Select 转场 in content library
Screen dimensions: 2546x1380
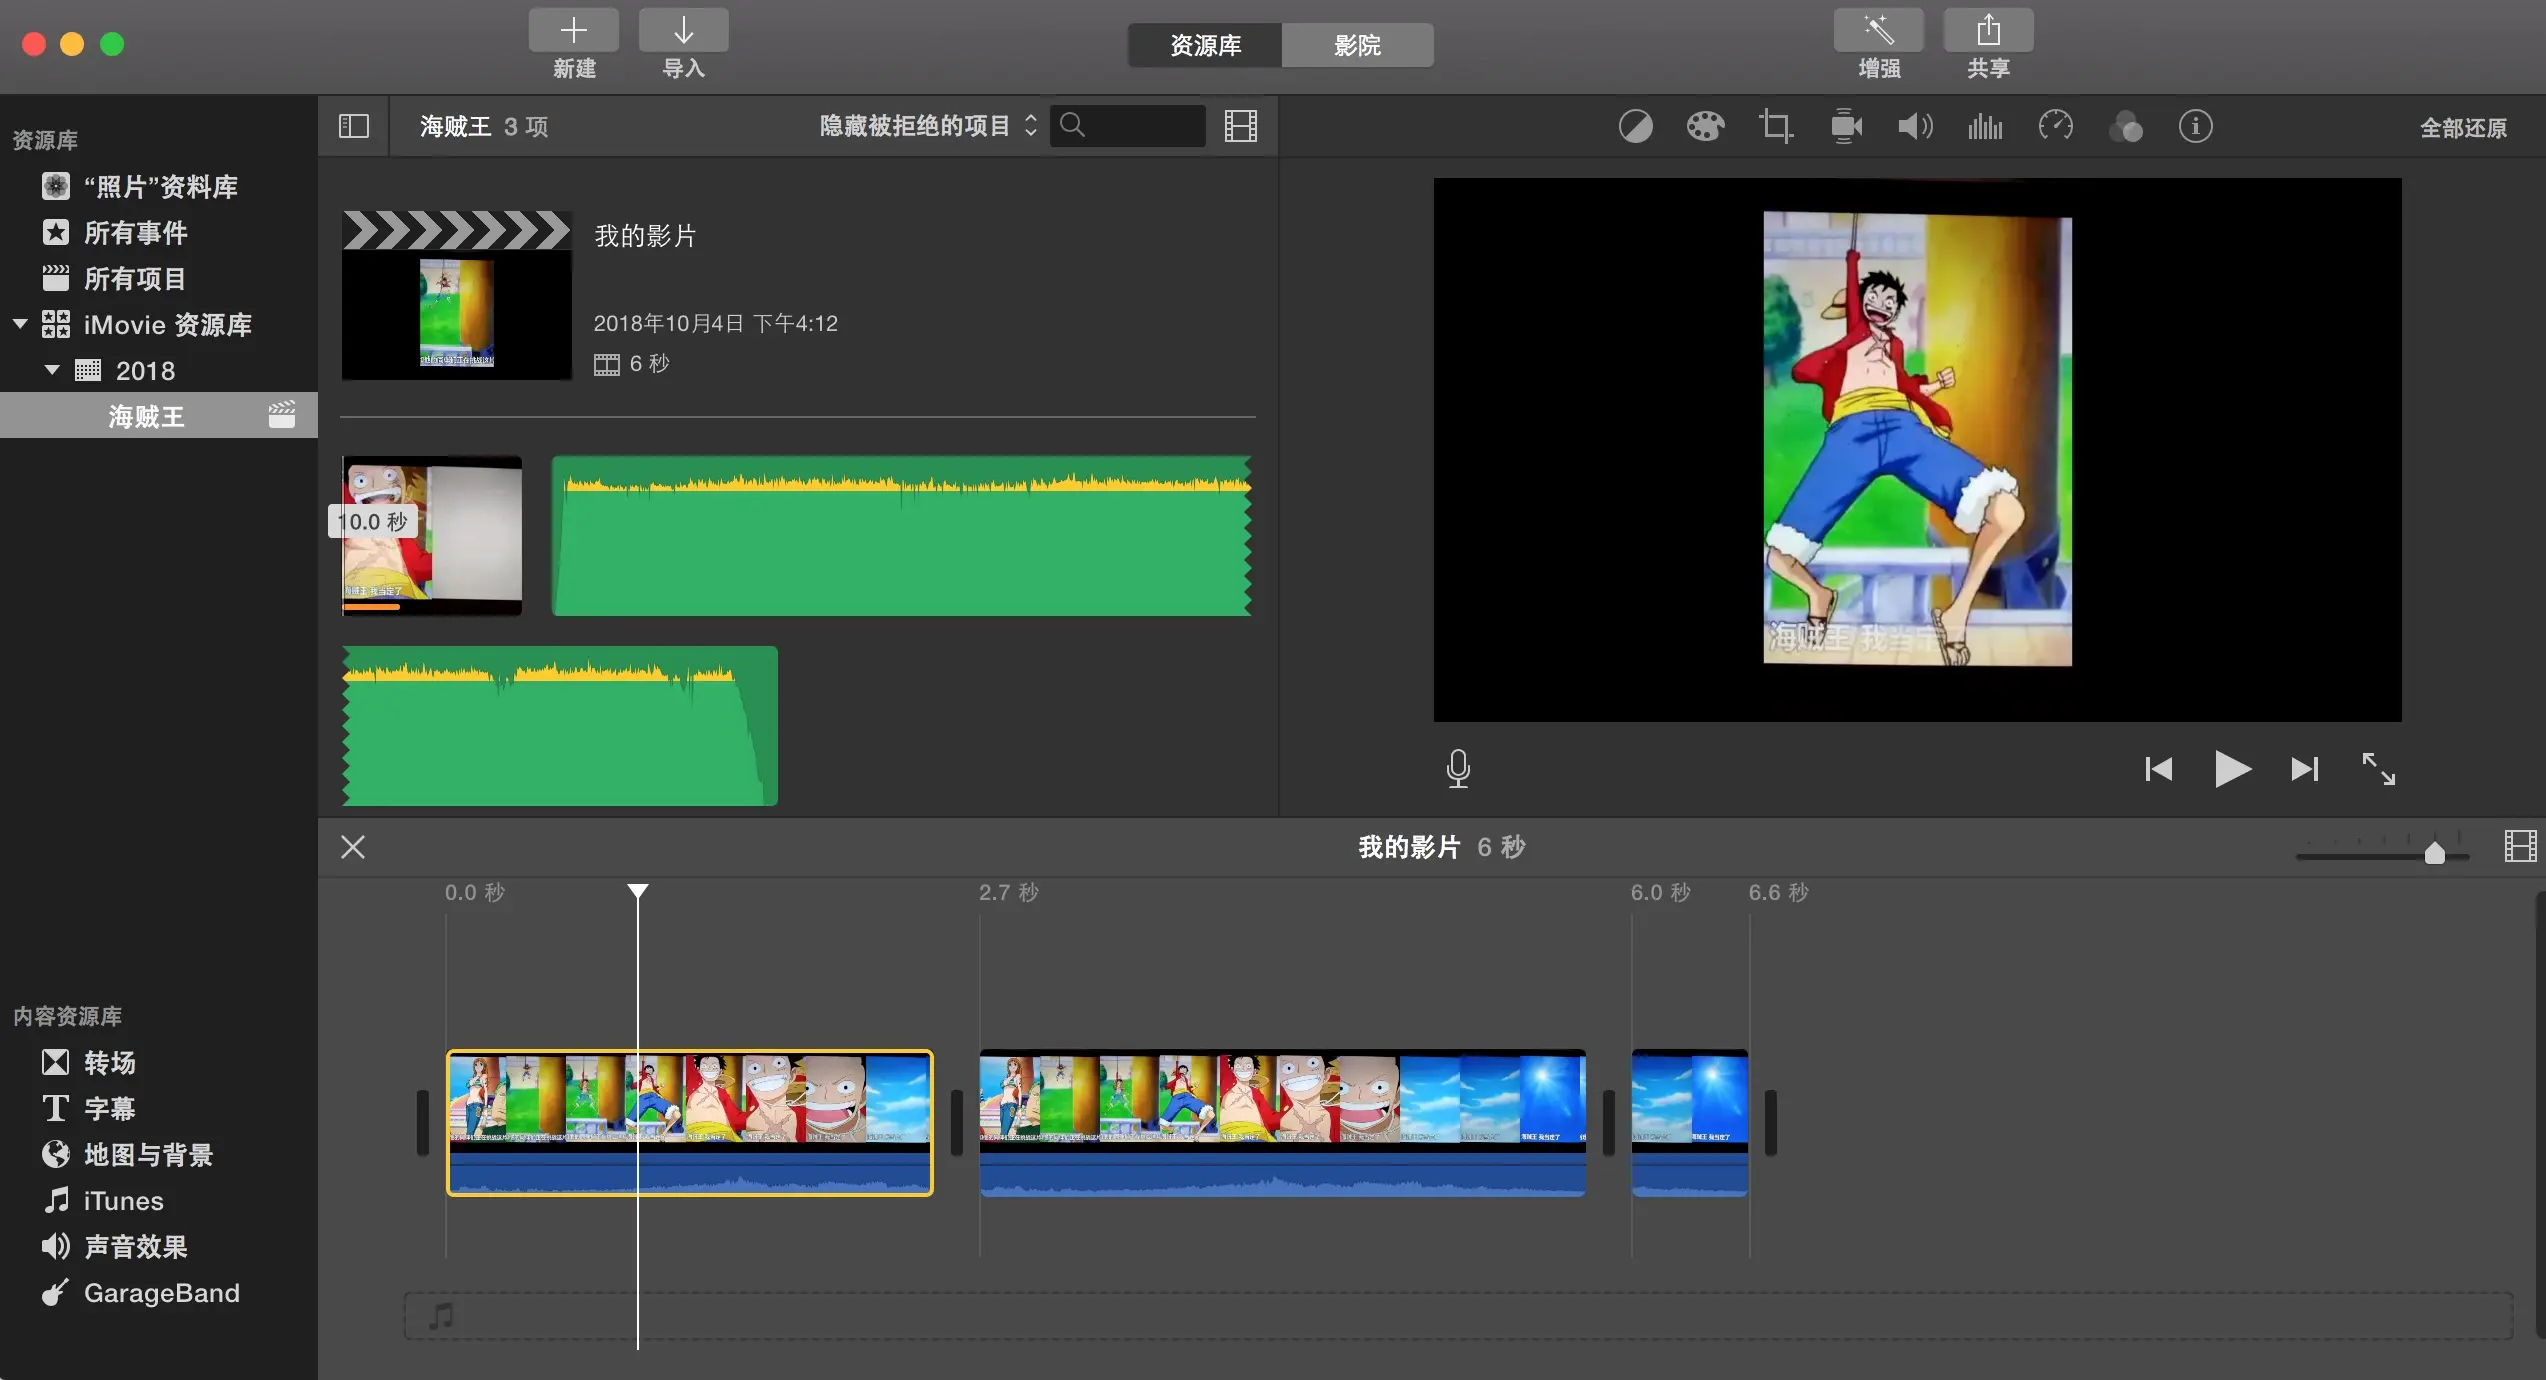point(108,1062)
